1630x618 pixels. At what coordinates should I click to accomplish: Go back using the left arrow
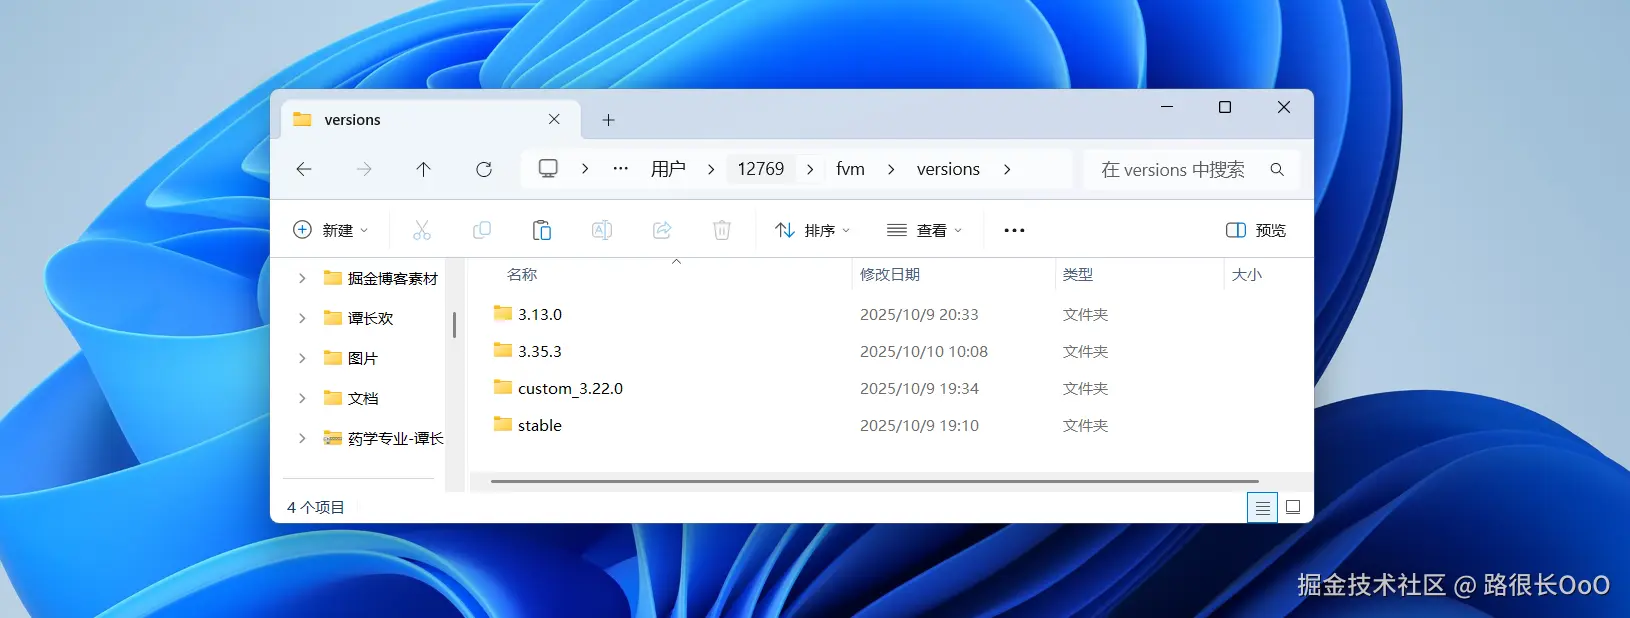304,169
